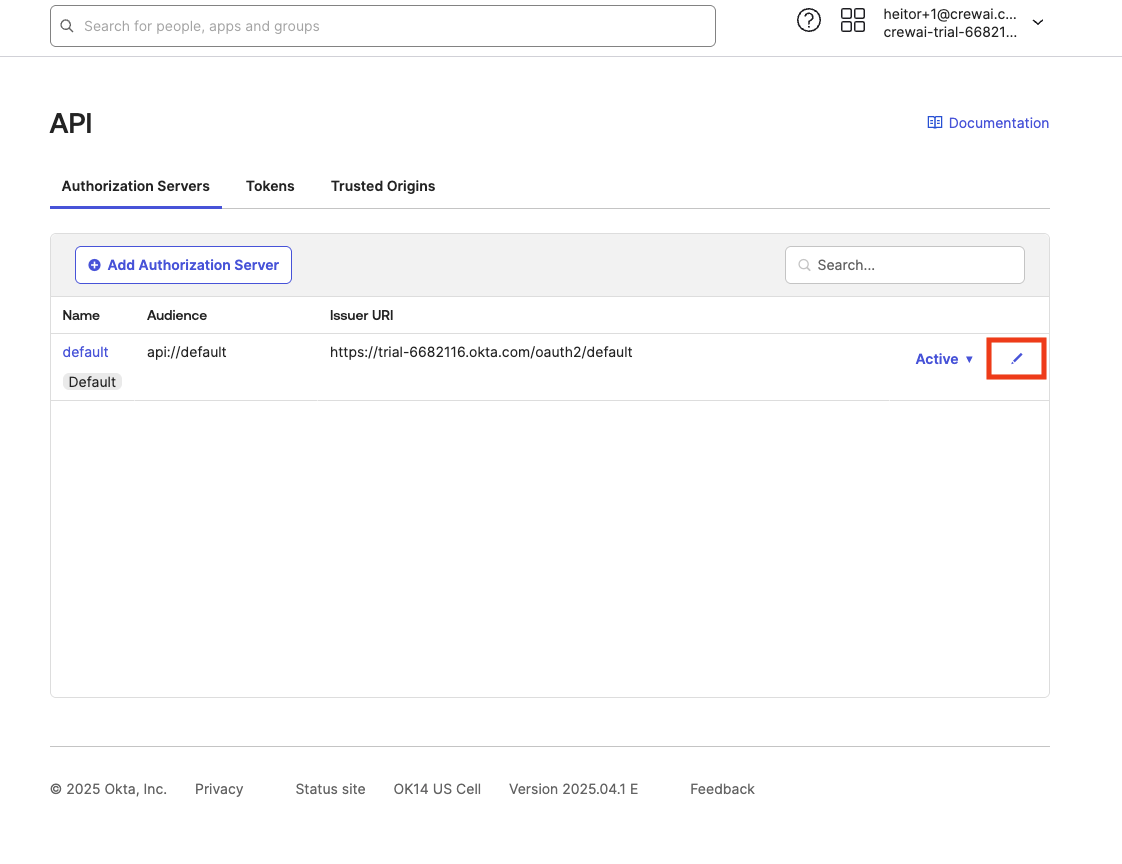Image resolution: width=1122 pixels, height=864 pixels.
Task: Click the Add Authorization Server button
Action: [x=183, y=265]
